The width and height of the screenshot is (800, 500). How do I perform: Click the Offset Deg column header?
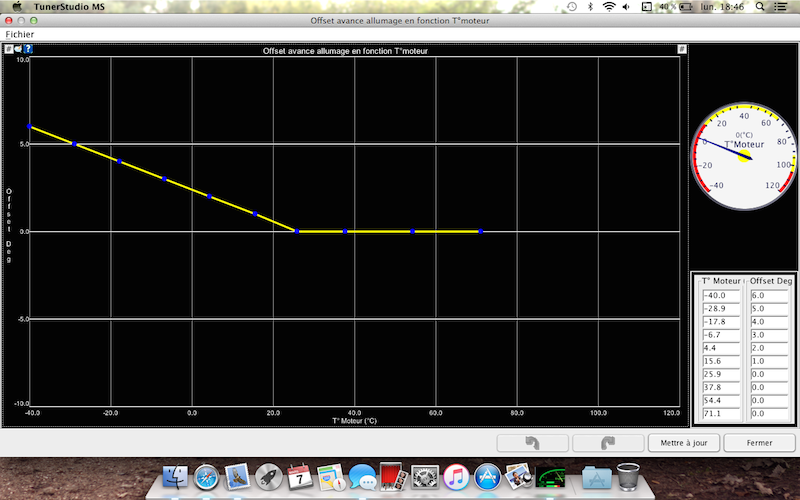pyautogui.click(x=771, y=281)
